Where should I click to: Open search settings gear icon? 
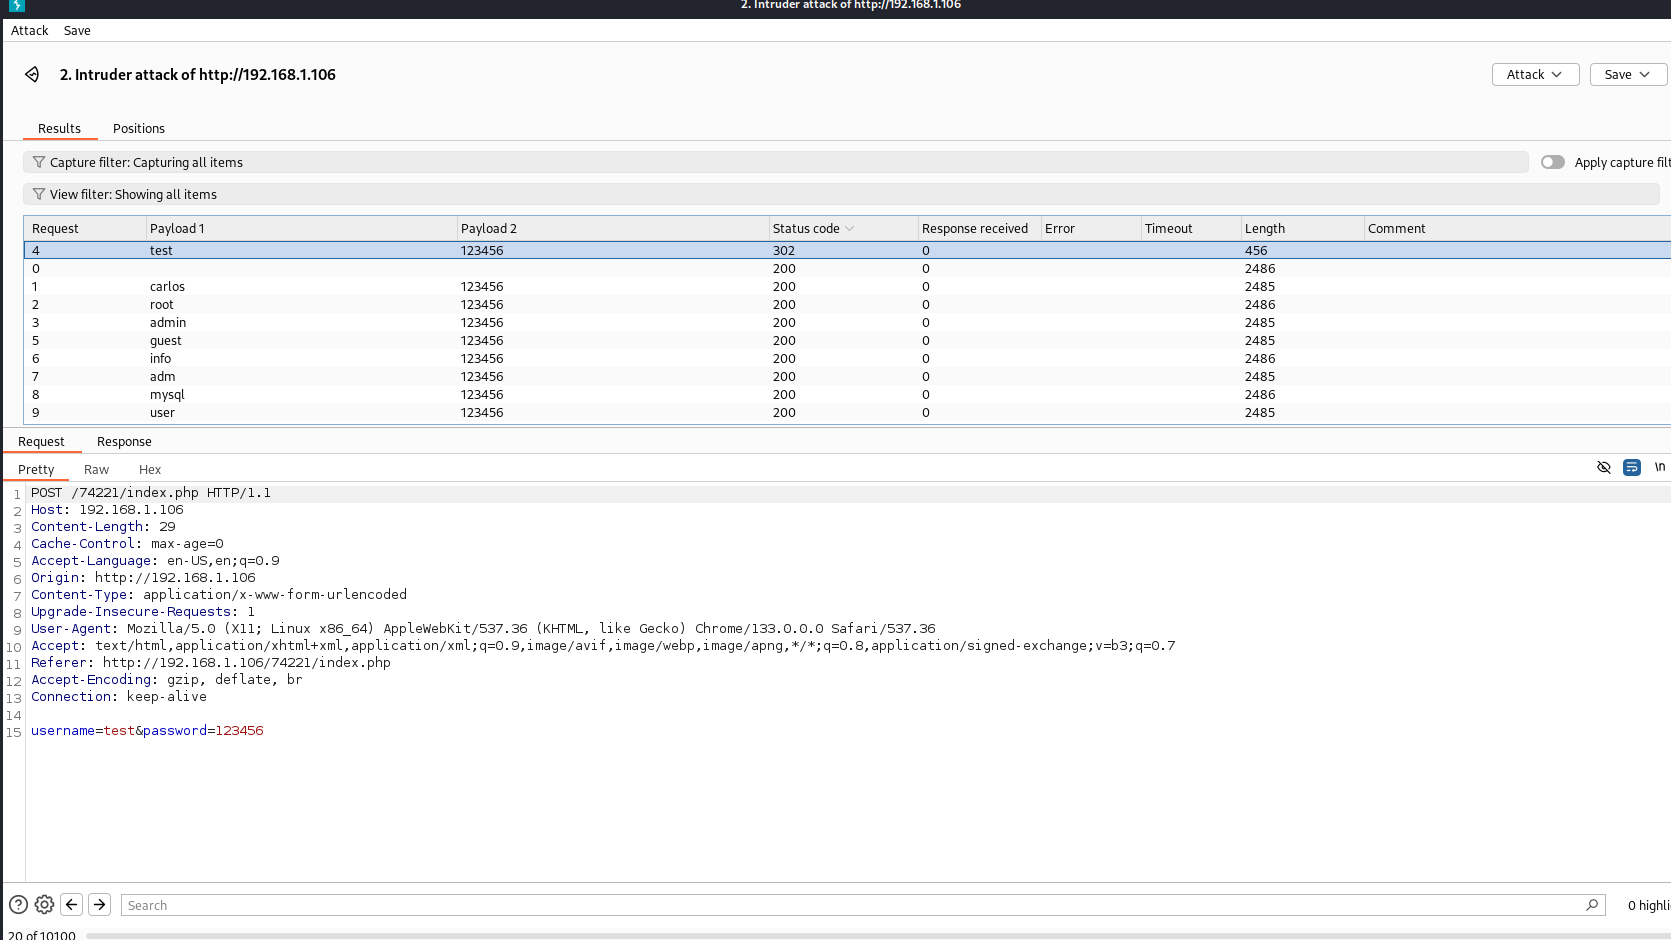pos(44,905)
